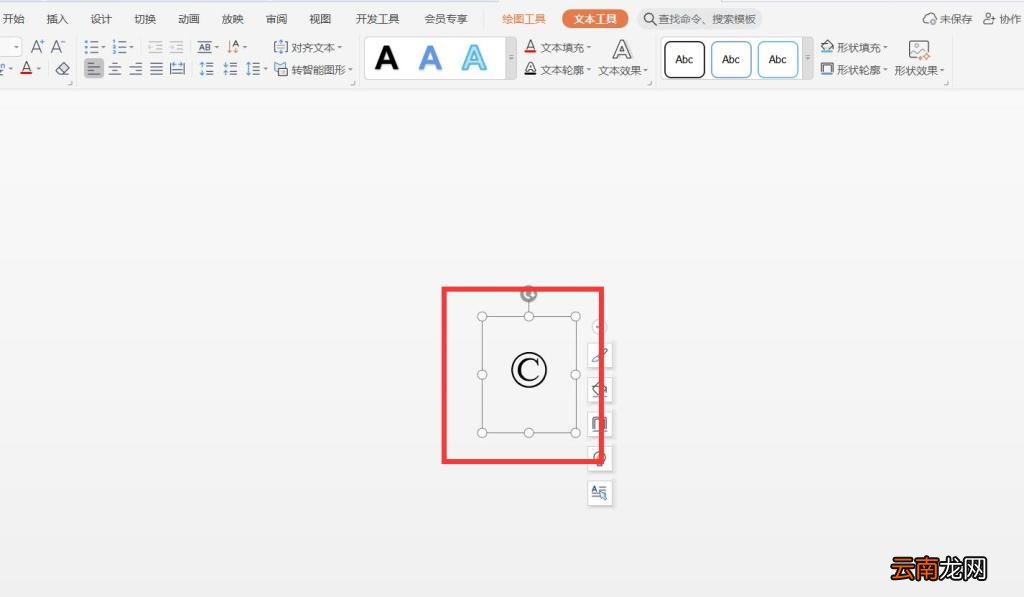
Task: Apply distributed alignment
Action: coord(178,69)
